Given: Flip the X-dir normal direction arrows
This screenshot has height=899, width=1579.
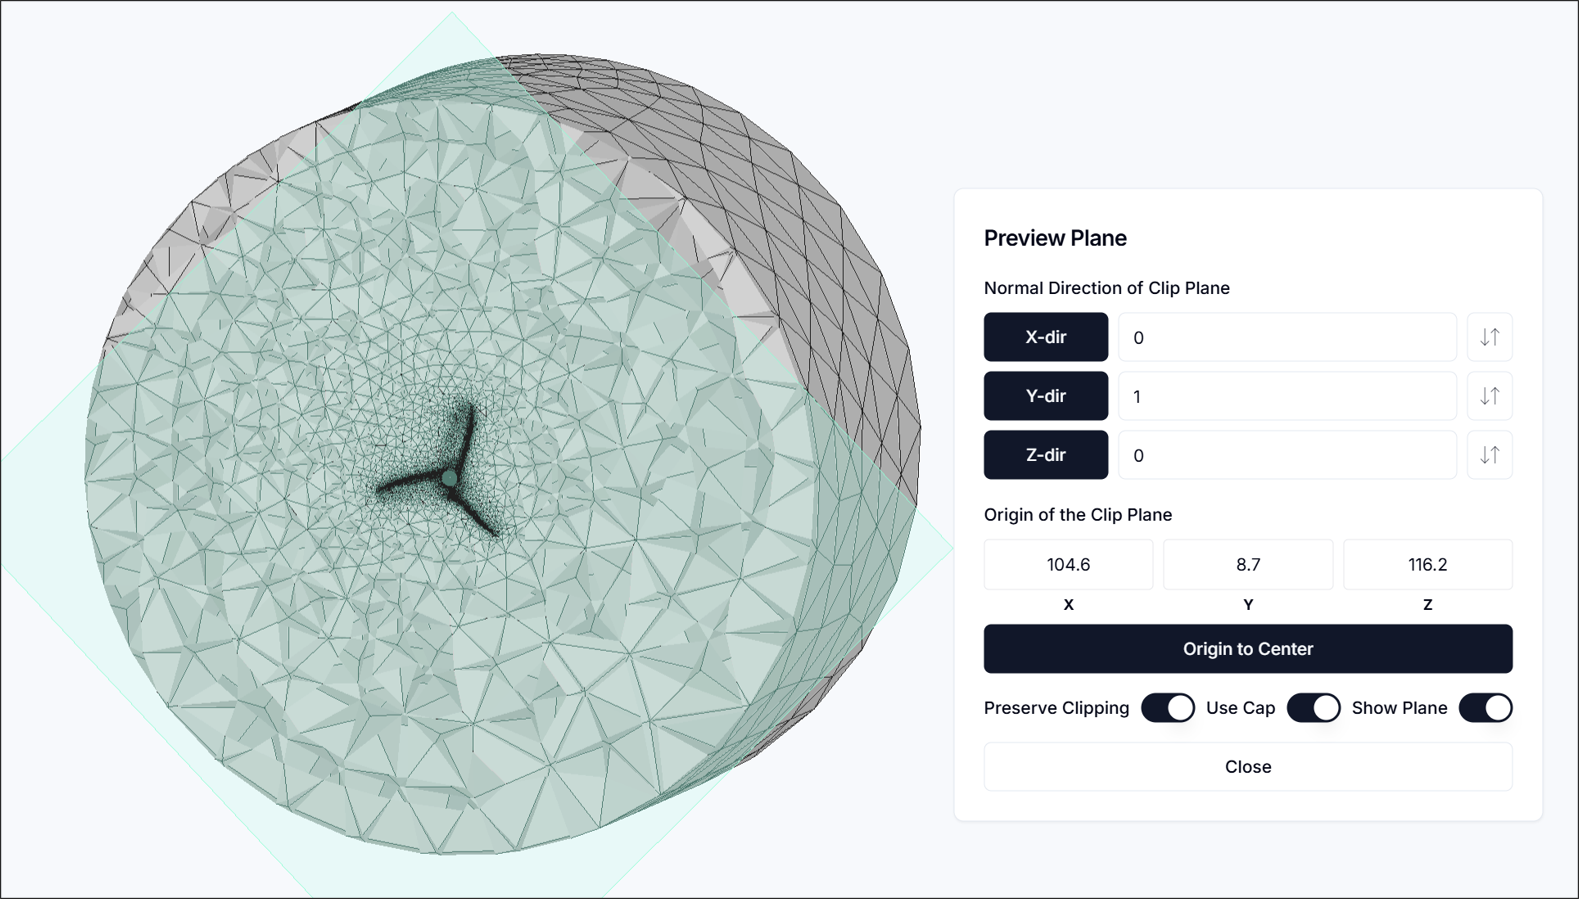Looking at the screenshot, I should pyautogui.click(x=1489, y=337).
